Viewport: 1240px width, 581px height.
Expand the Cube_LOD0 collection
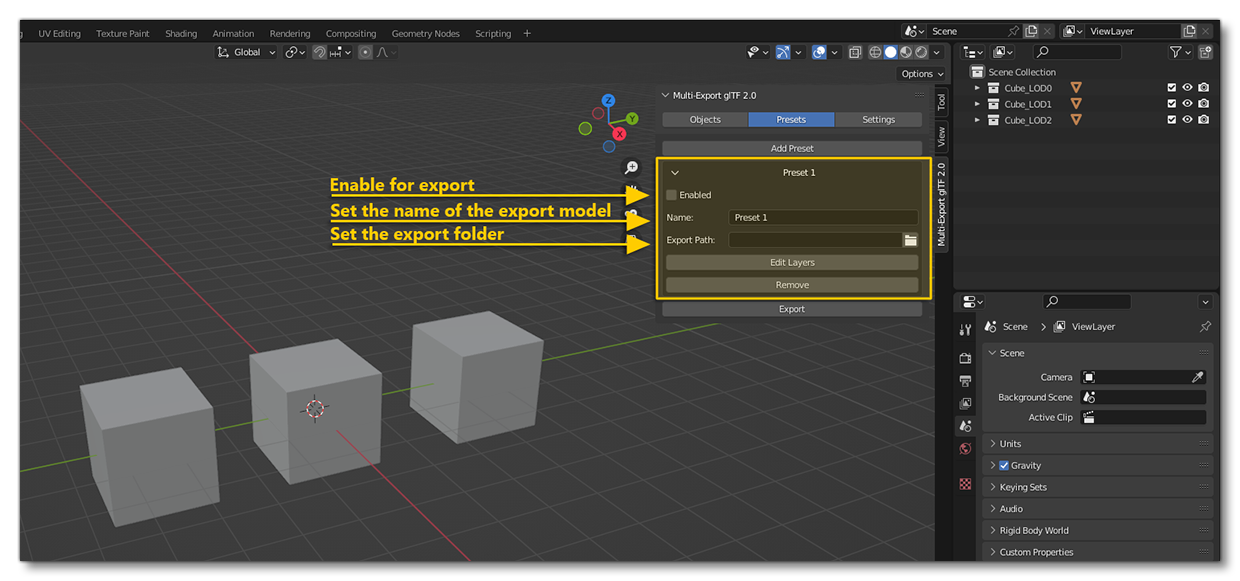(978, 88)
